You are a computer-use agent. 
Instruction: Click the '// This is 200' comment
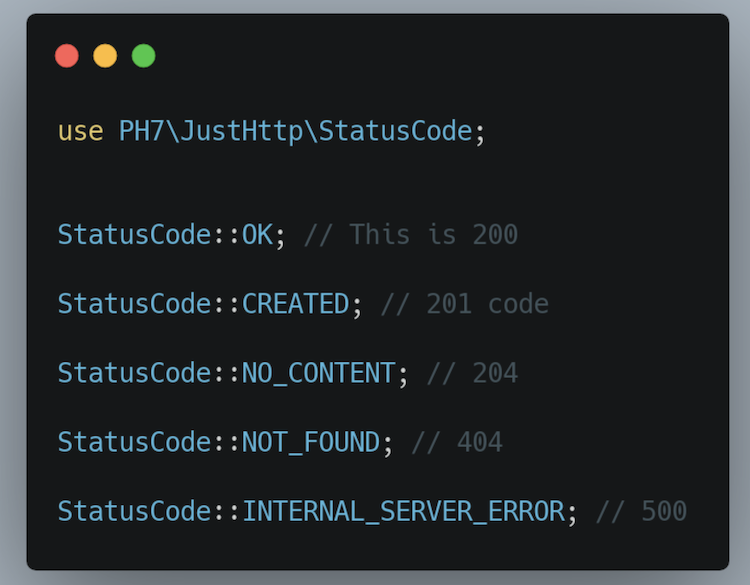(x=411, y=235)
